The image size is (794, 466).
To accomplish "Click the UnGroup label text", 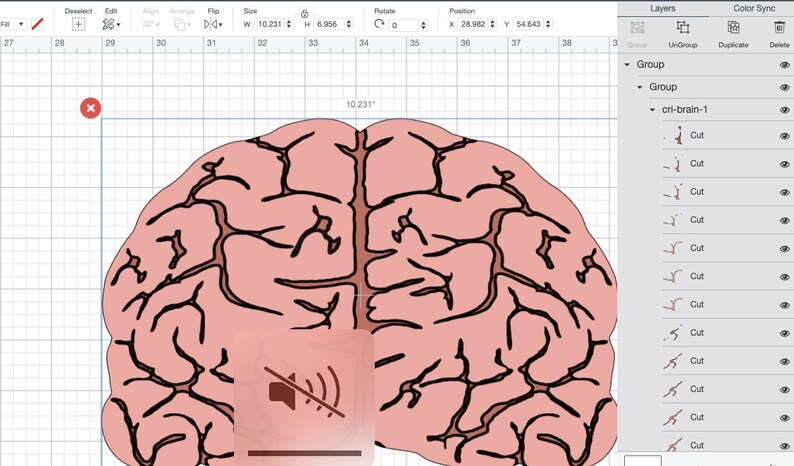I will [x=683, y=45].
